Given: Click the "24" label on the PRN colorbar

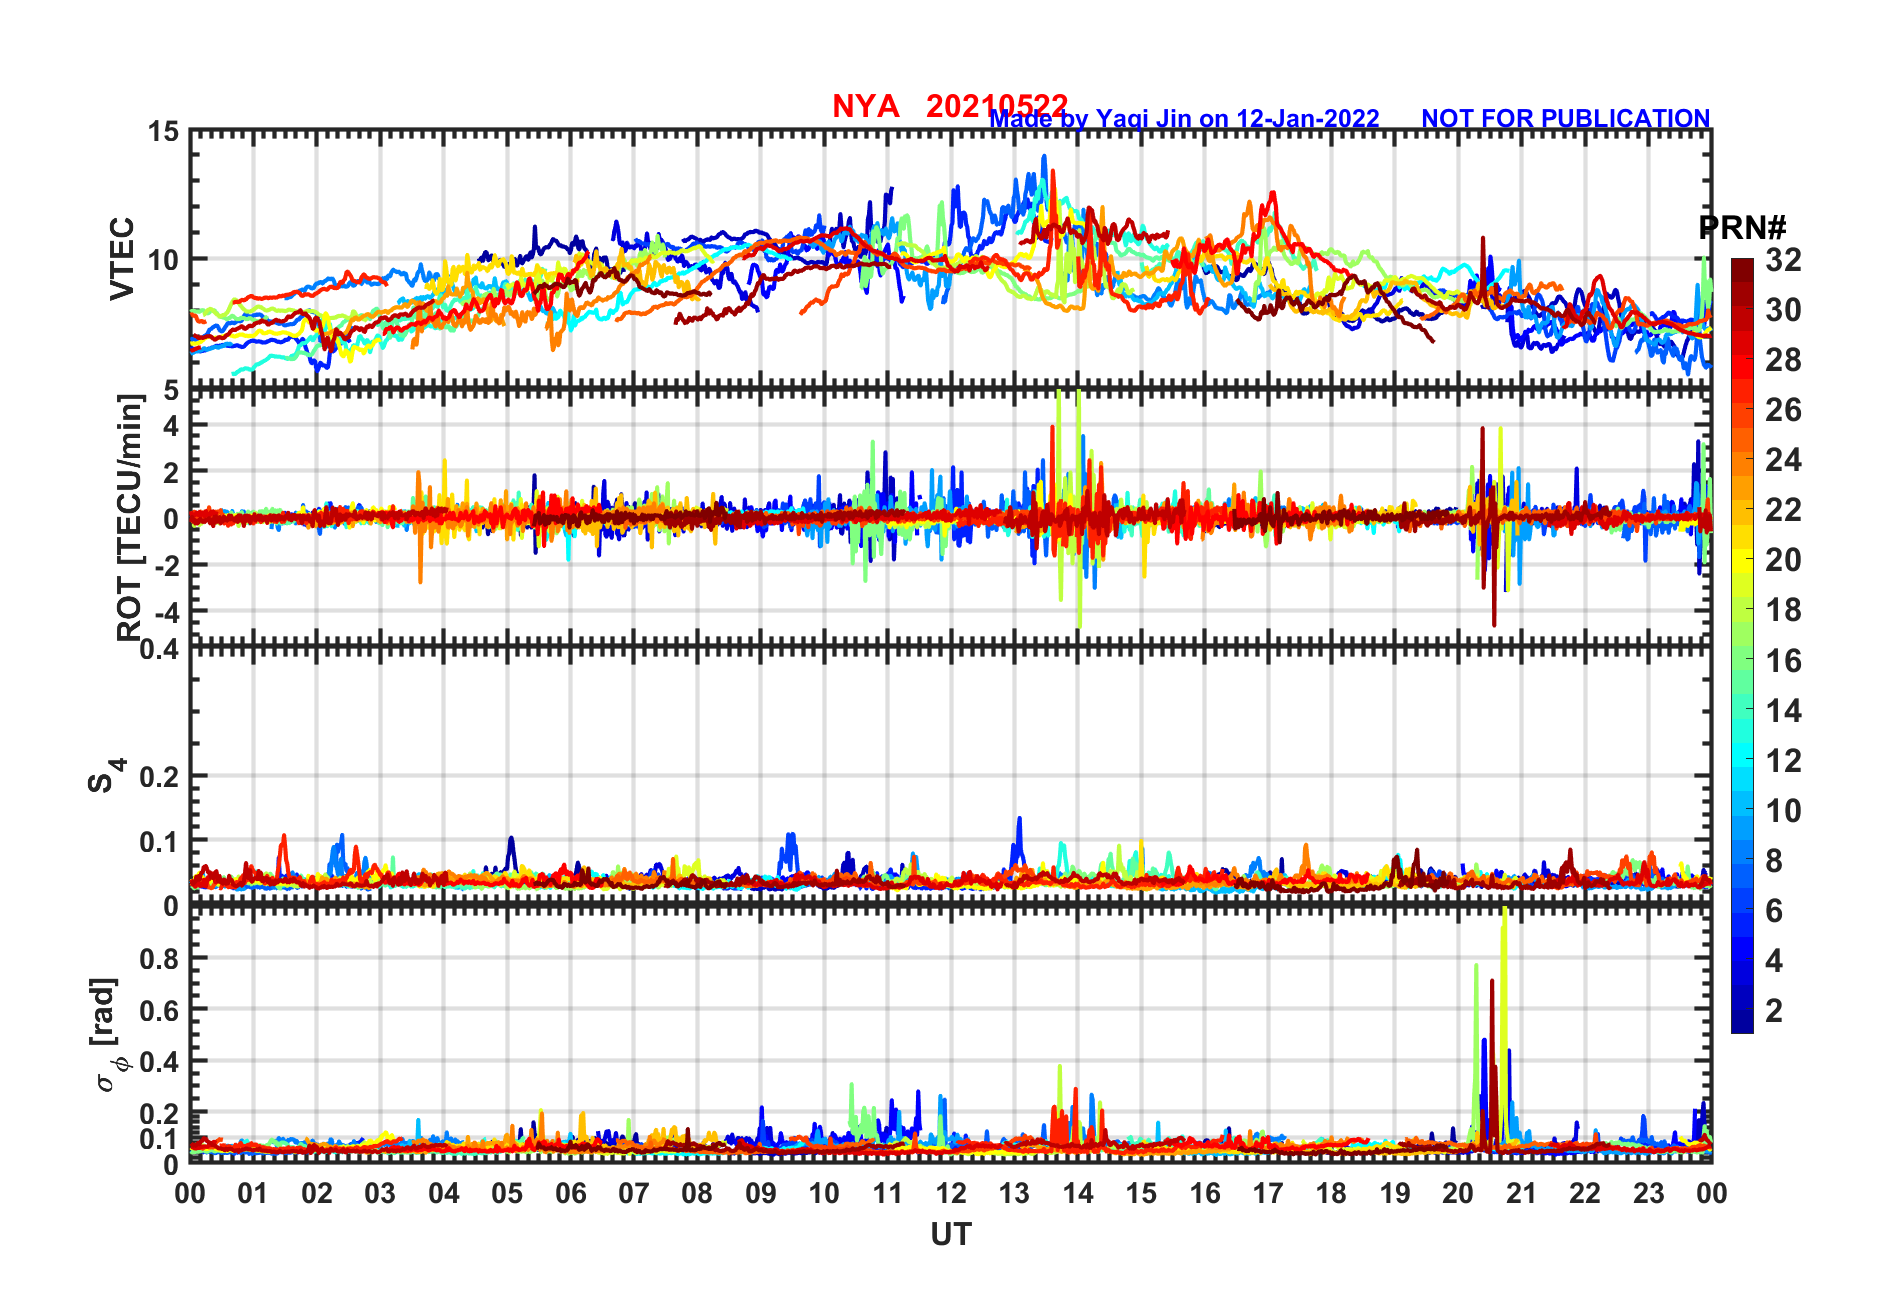Looking at the screenshot, I should [x=1783, y=460].
